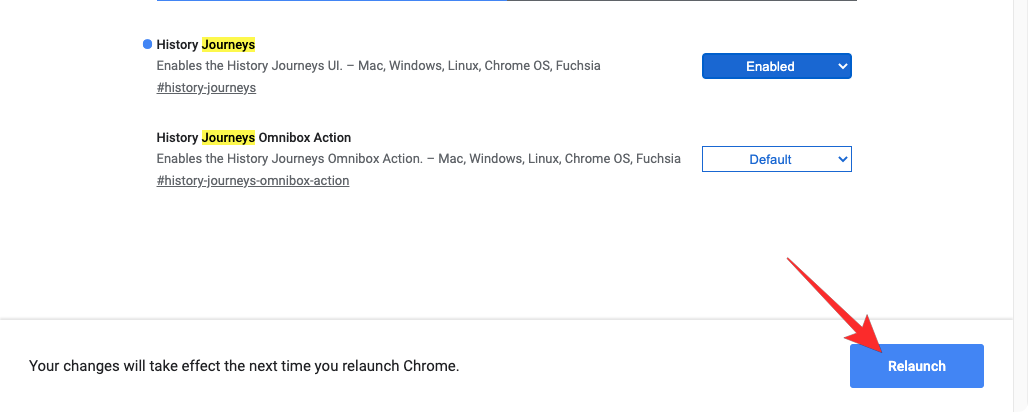The width and height of the screenshot is (1028, 412).
Task: Click the highlighted Journeys word in first title
Action: click(229, 44)
